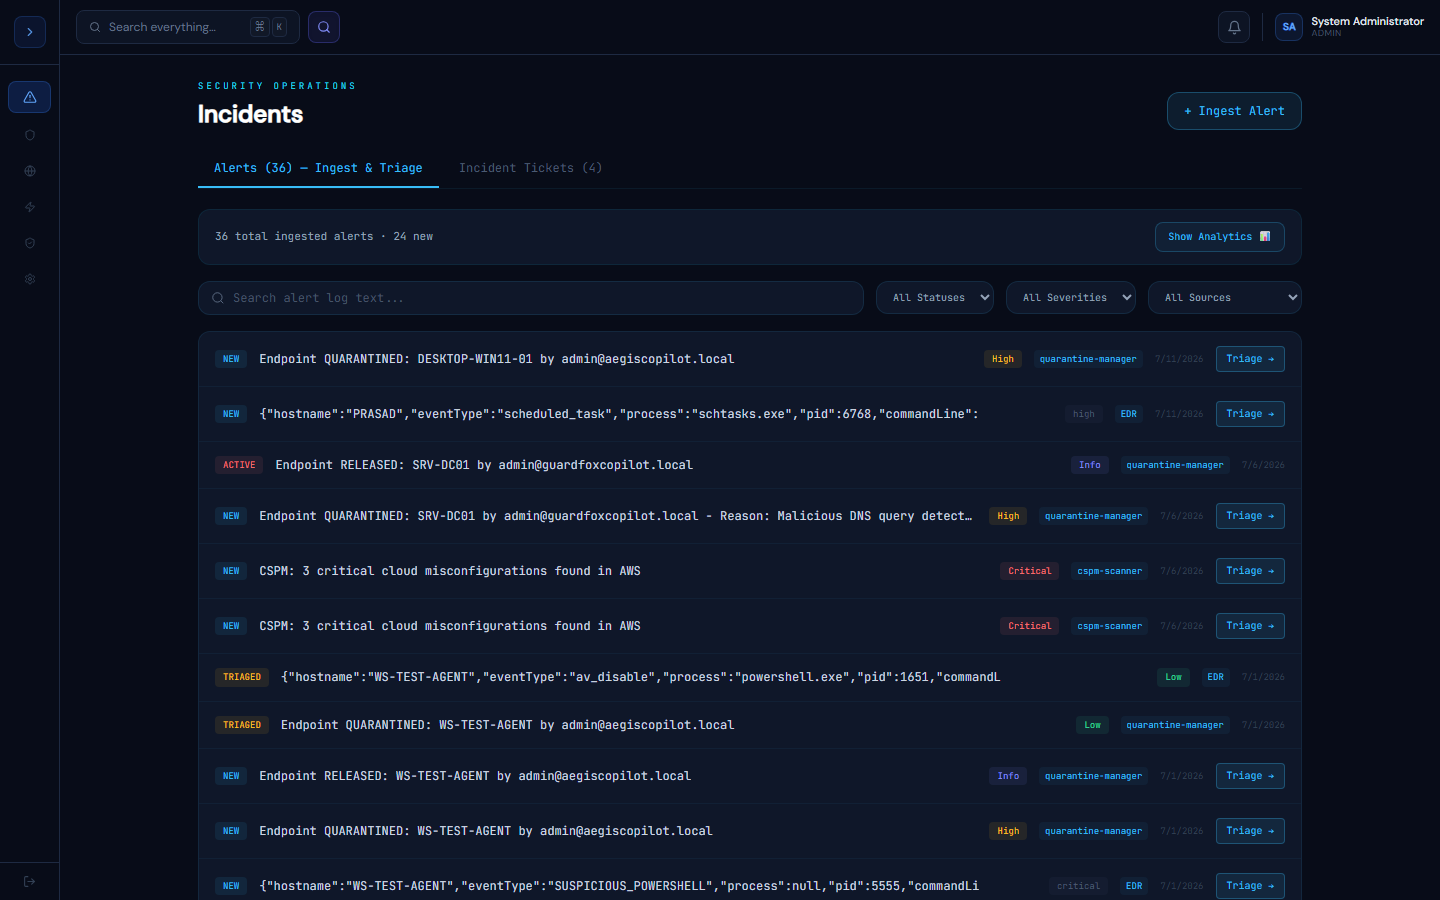Click the SA user avatar
Viewport: 1440px width, 900px height.
click(1289, 27)
